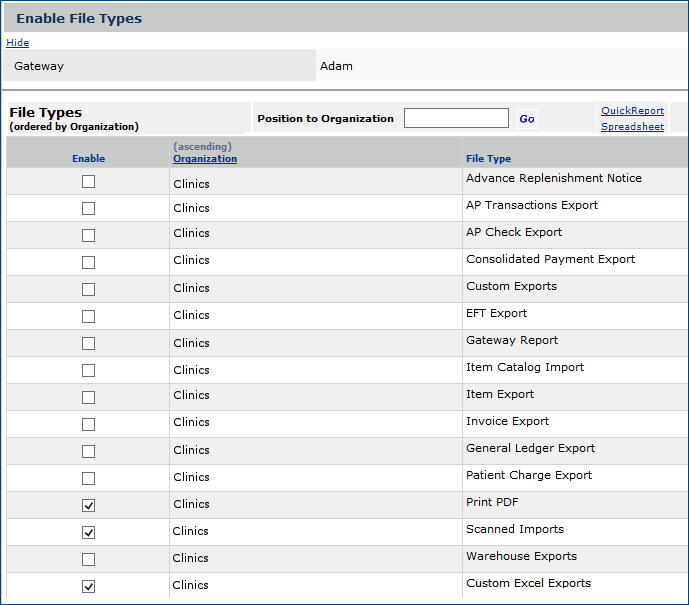
Task: Click the Hide link
Action: (18, 43)
